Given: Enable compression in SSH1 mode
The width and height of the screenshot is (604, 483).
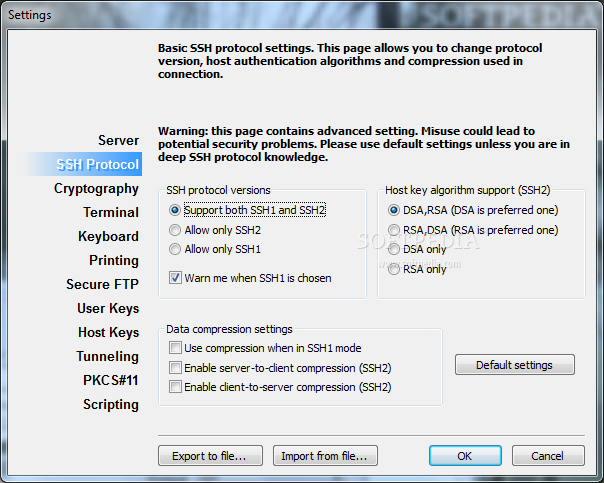Looking at the screenshot, I should click(x=176, y=348).
